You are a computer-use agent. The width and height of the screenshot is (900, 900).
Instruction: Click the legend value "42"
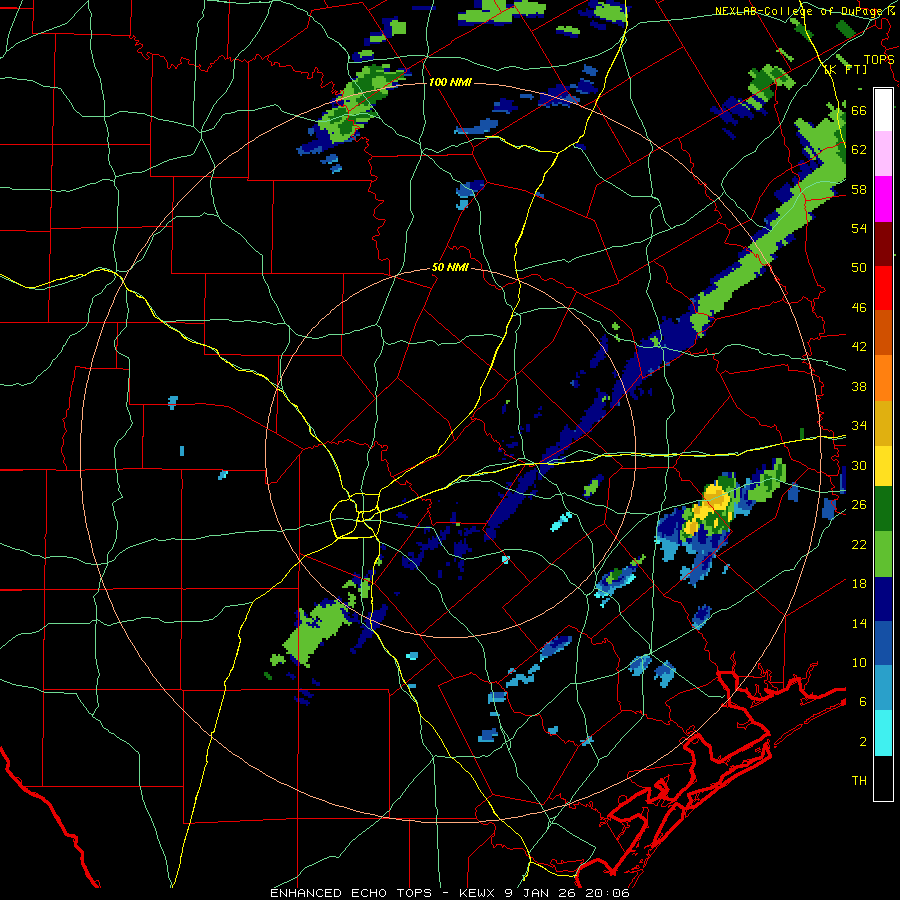859,347
